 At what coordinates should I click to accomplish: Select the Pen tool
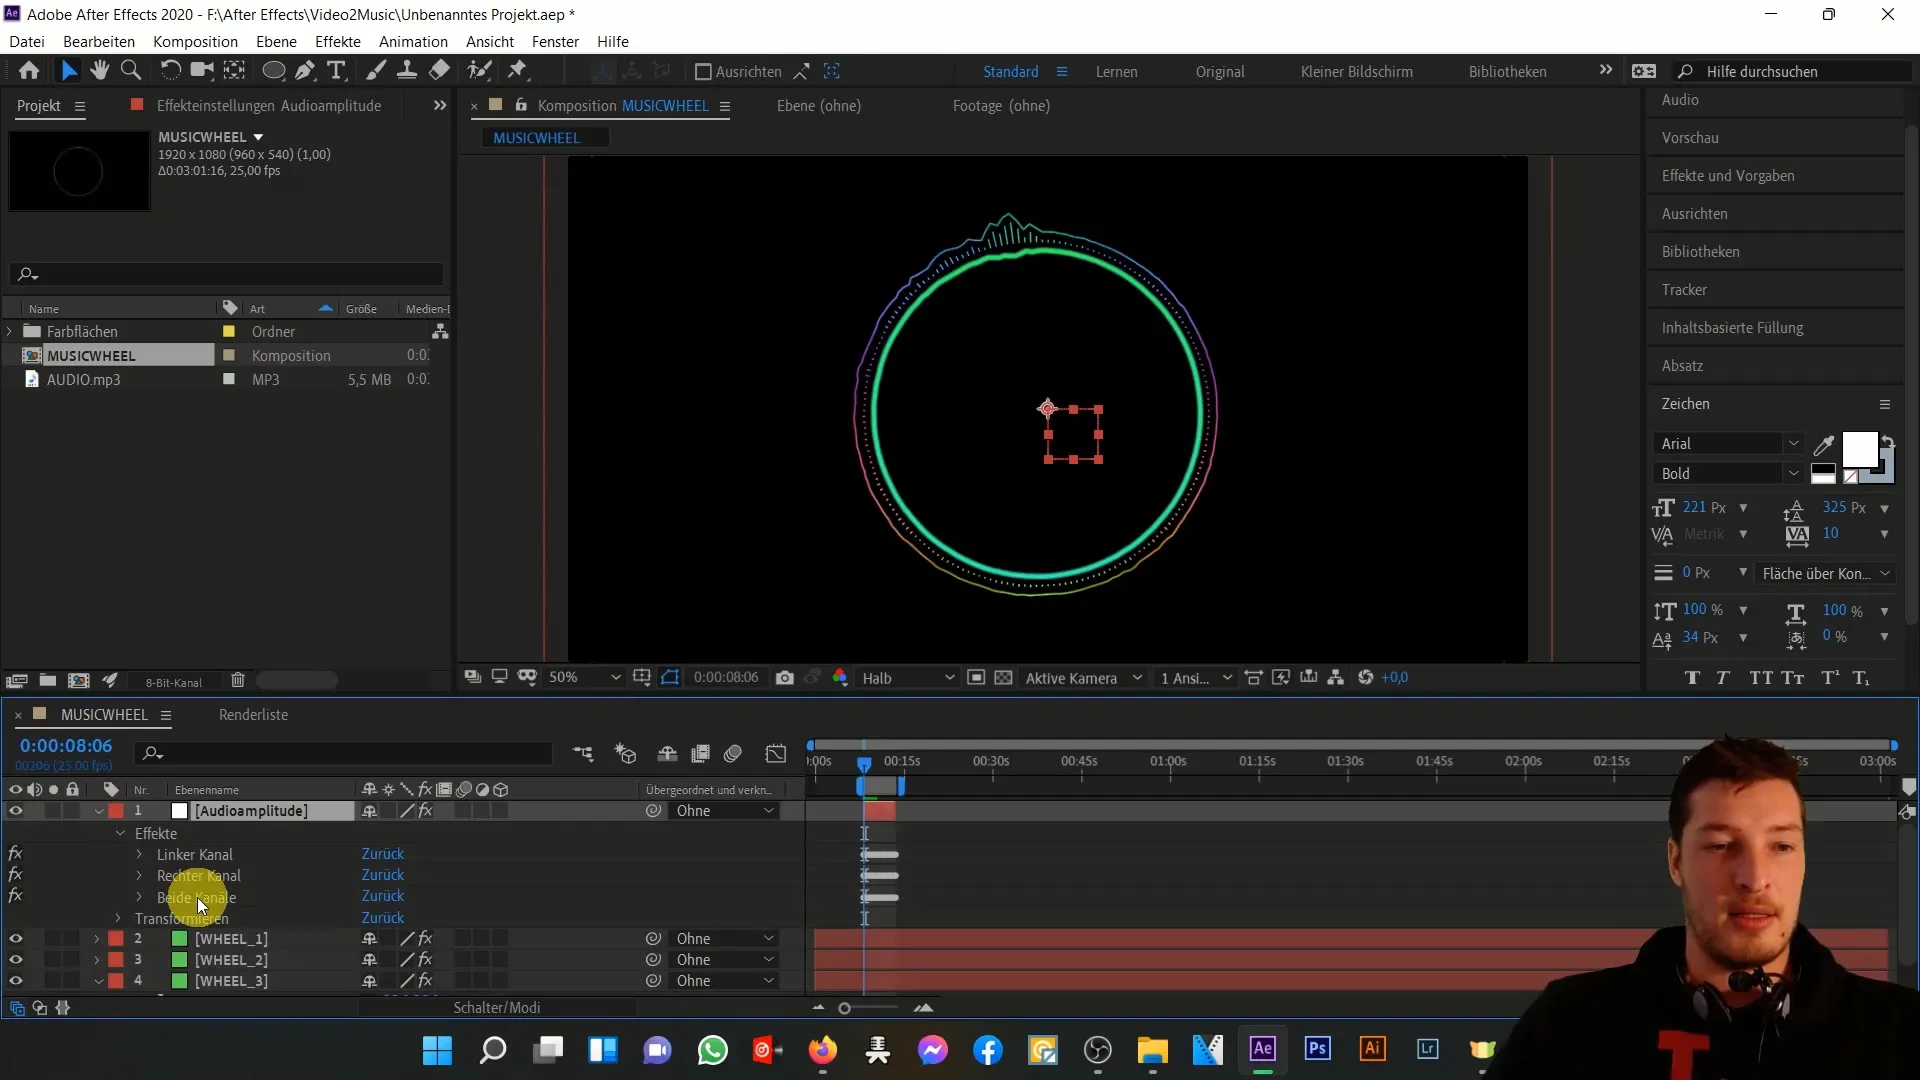pos(305,71)
